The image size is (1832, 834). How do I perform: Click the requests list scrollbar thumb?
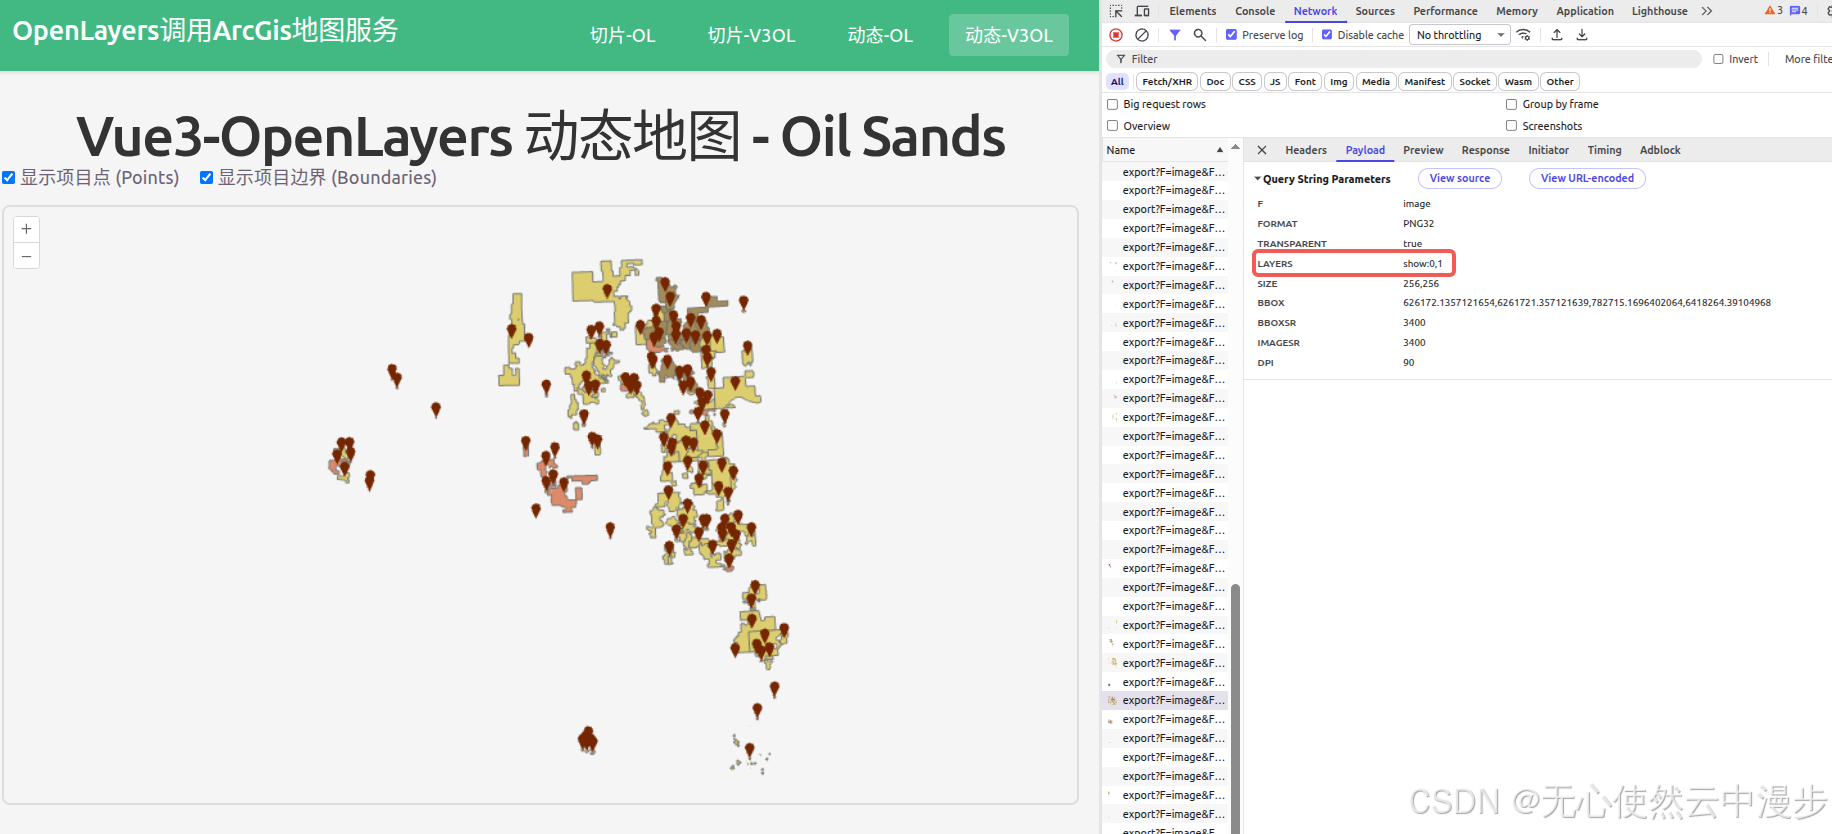click(1236, 708)
